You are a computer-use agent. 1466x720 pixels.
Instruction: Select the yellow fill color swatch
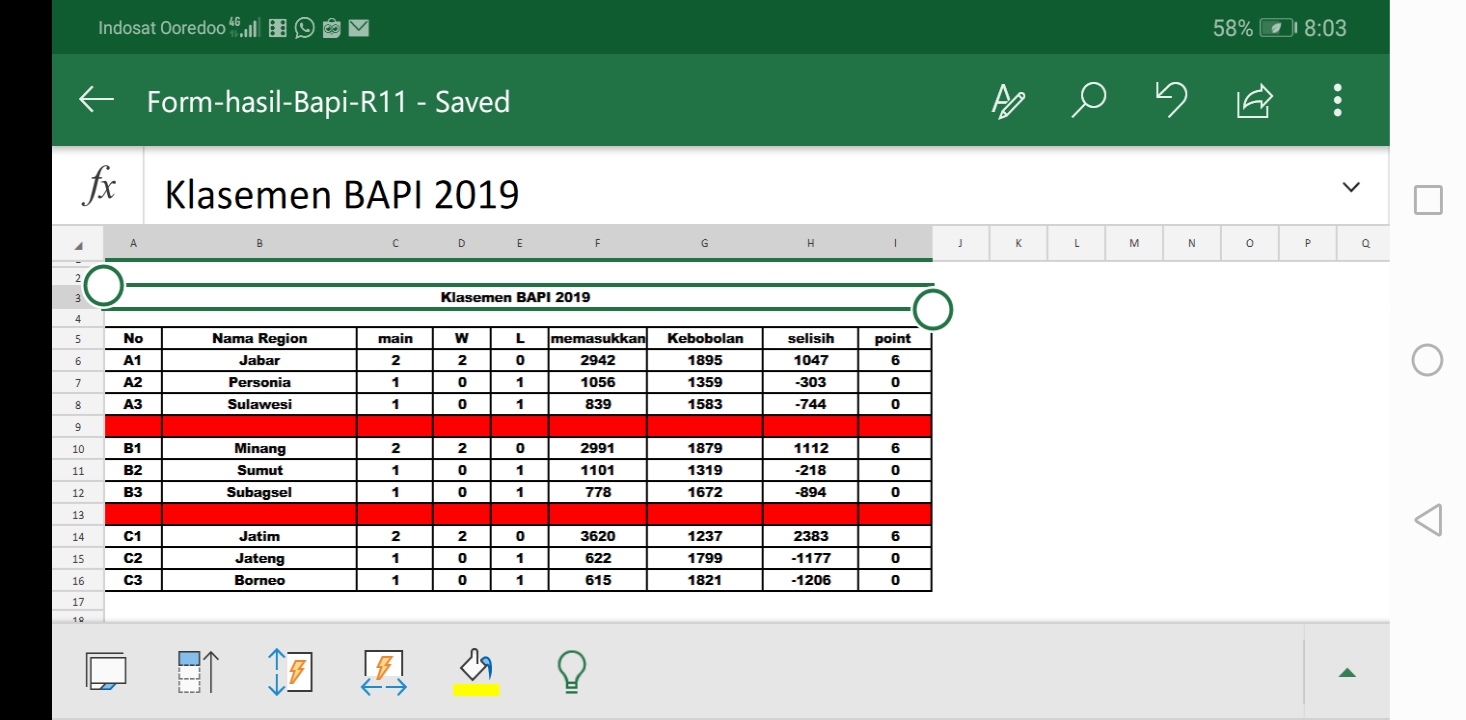click(476, 689)
